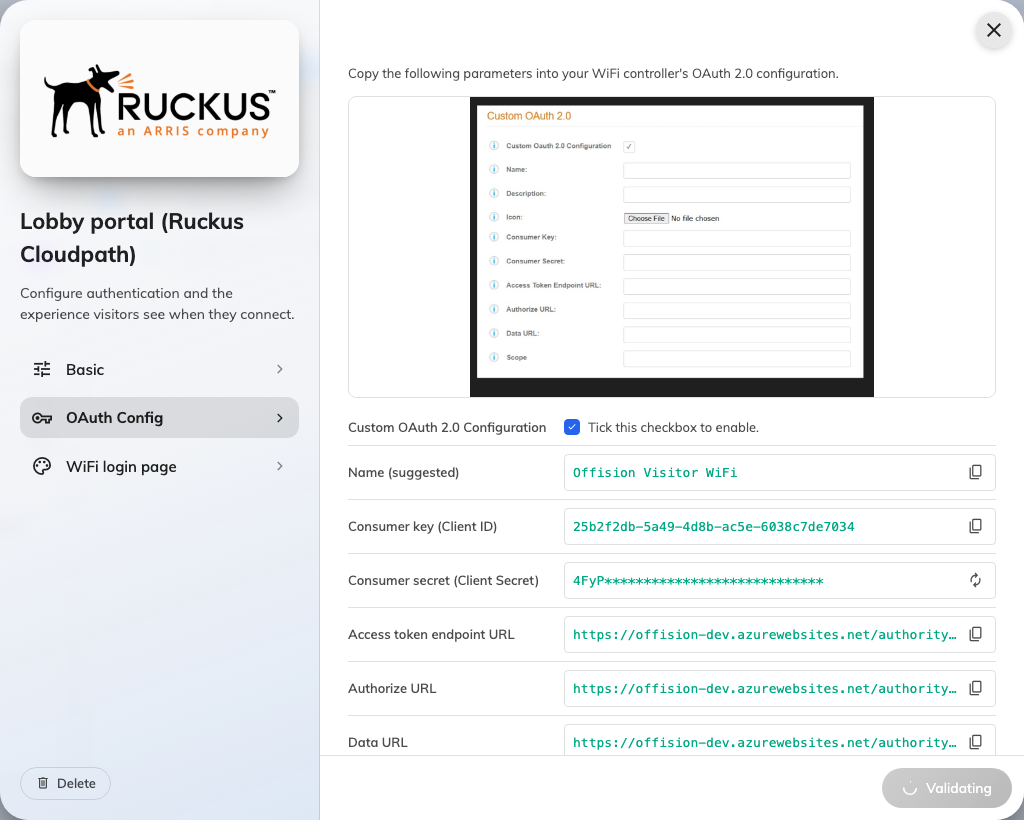Click the Data URL value field
Image resolution: width=1024 pixels, height=820 pixels.
[779, 740]
